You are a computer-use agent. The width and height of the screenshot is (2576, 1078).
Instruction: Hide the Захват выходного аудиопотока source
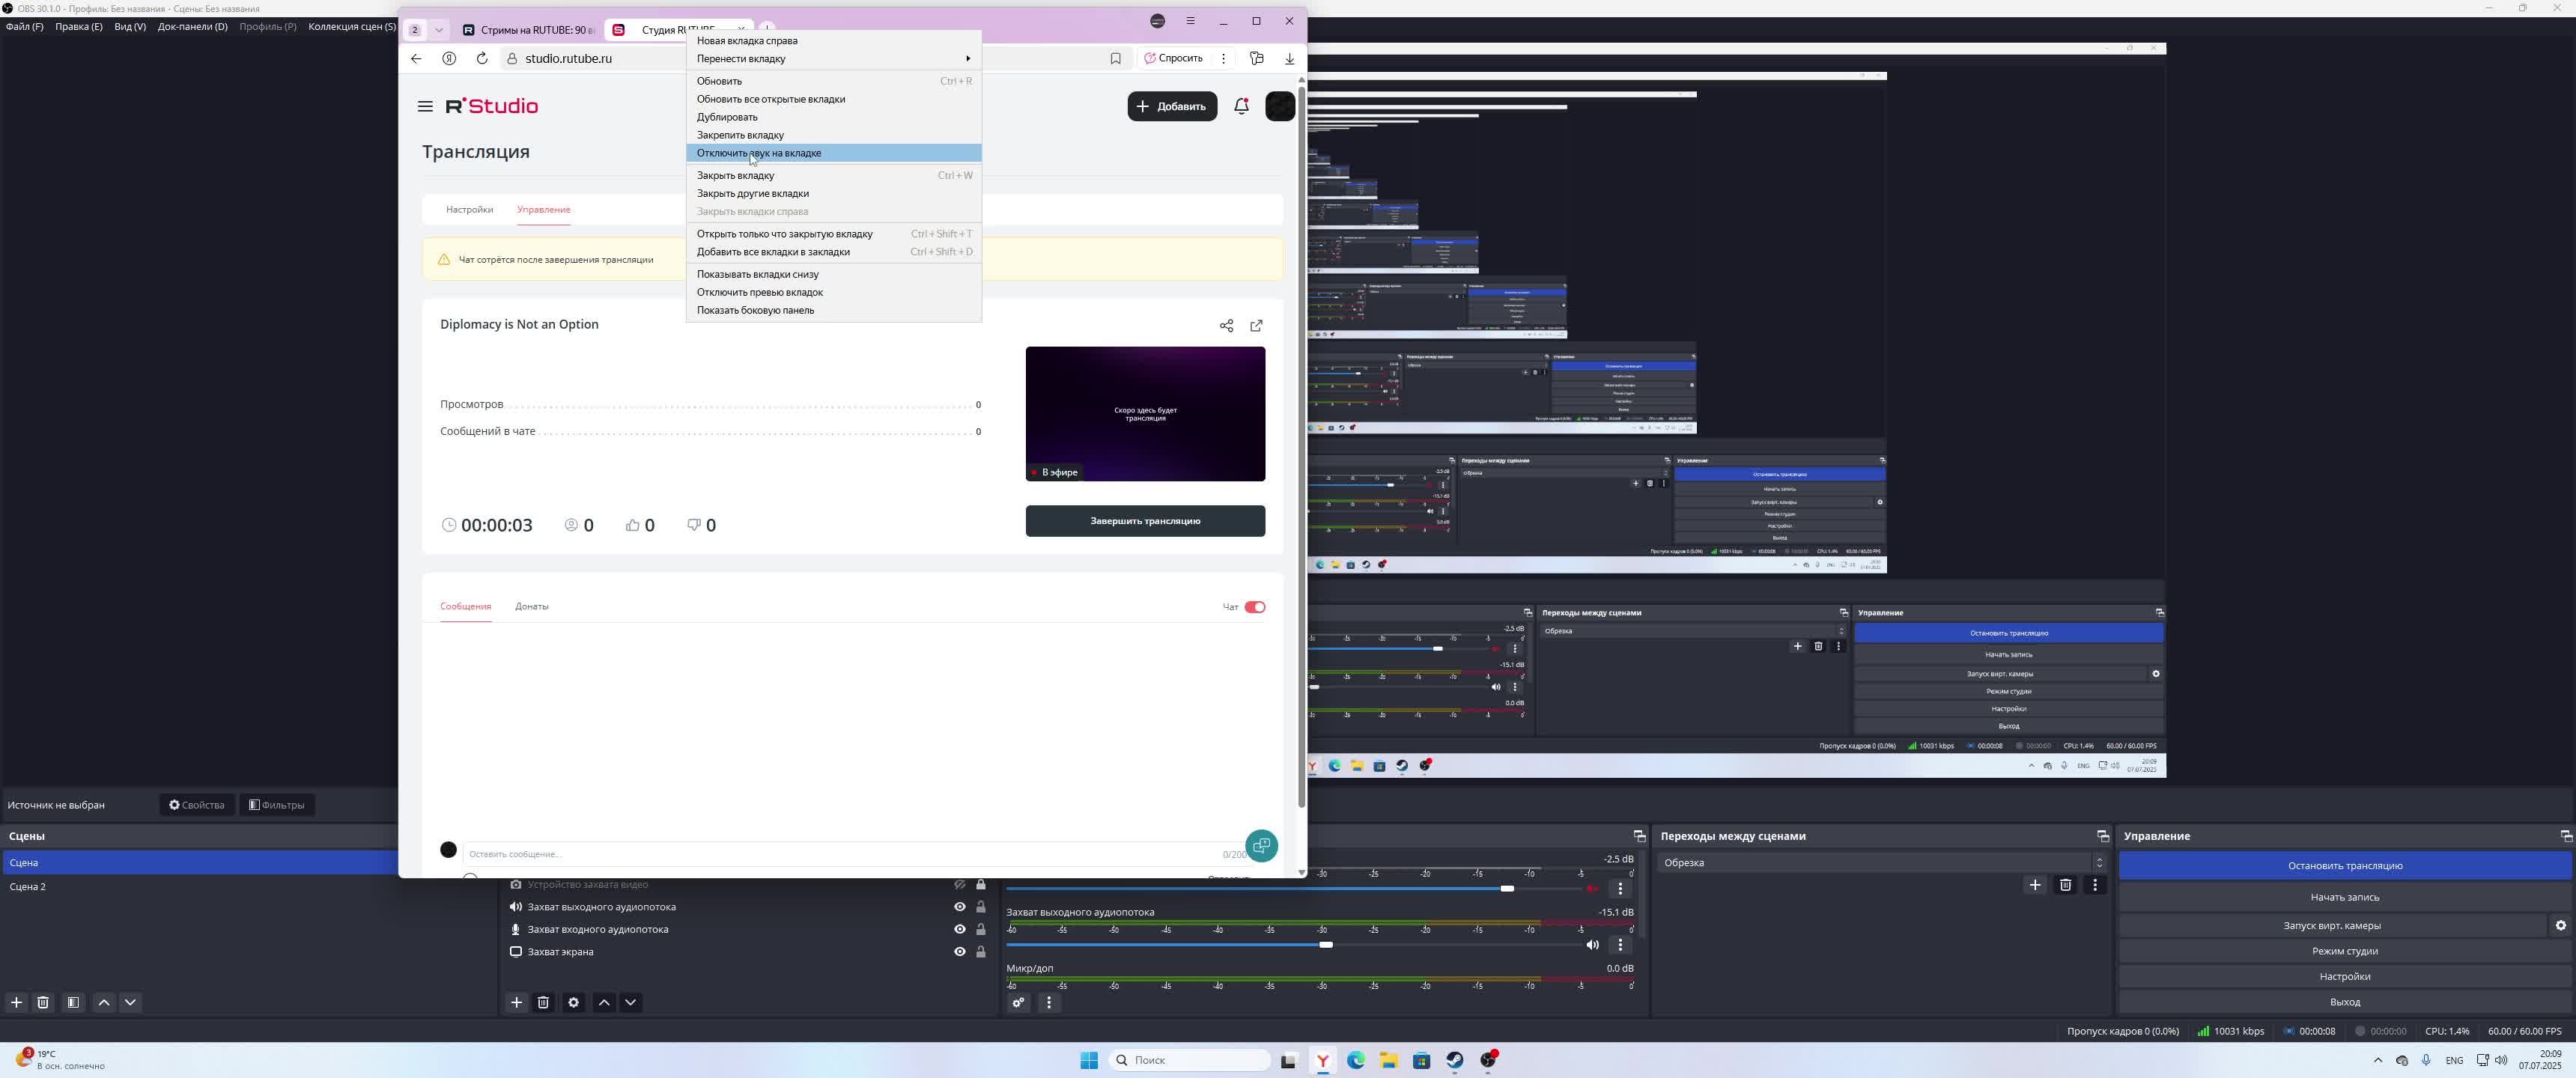(960, 907)
